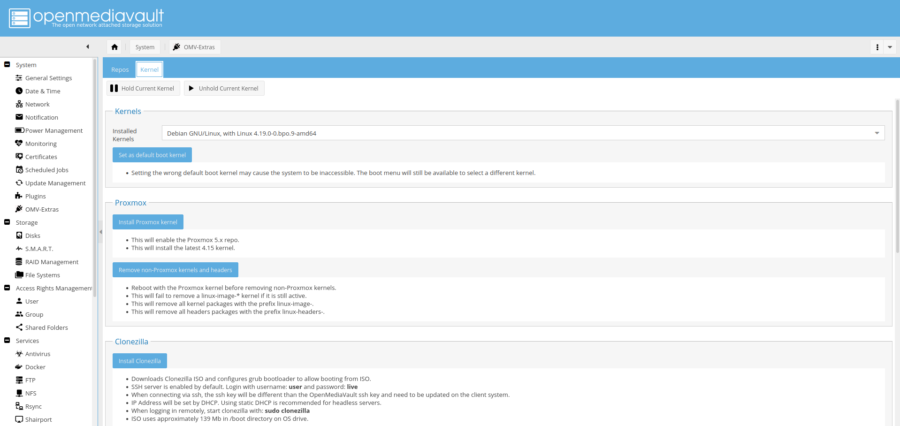Click the System breadcrumb item
Screen dimensions: 900x426
click(x=145, y=47)
